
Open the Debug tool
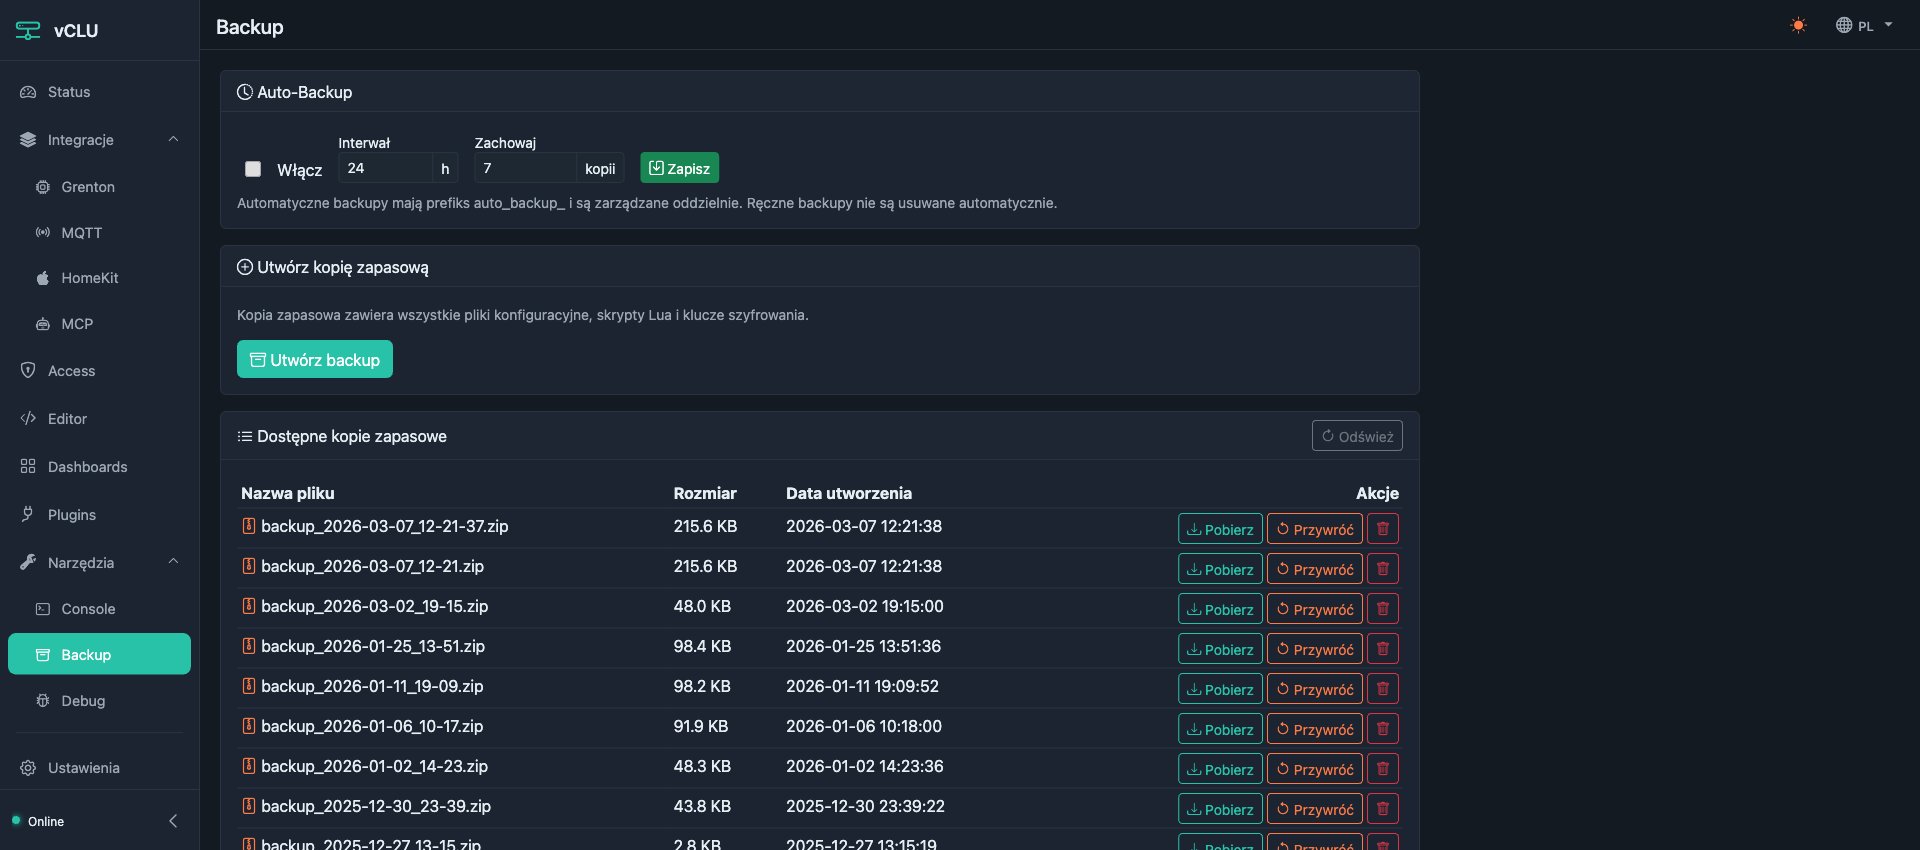[99, 701]
